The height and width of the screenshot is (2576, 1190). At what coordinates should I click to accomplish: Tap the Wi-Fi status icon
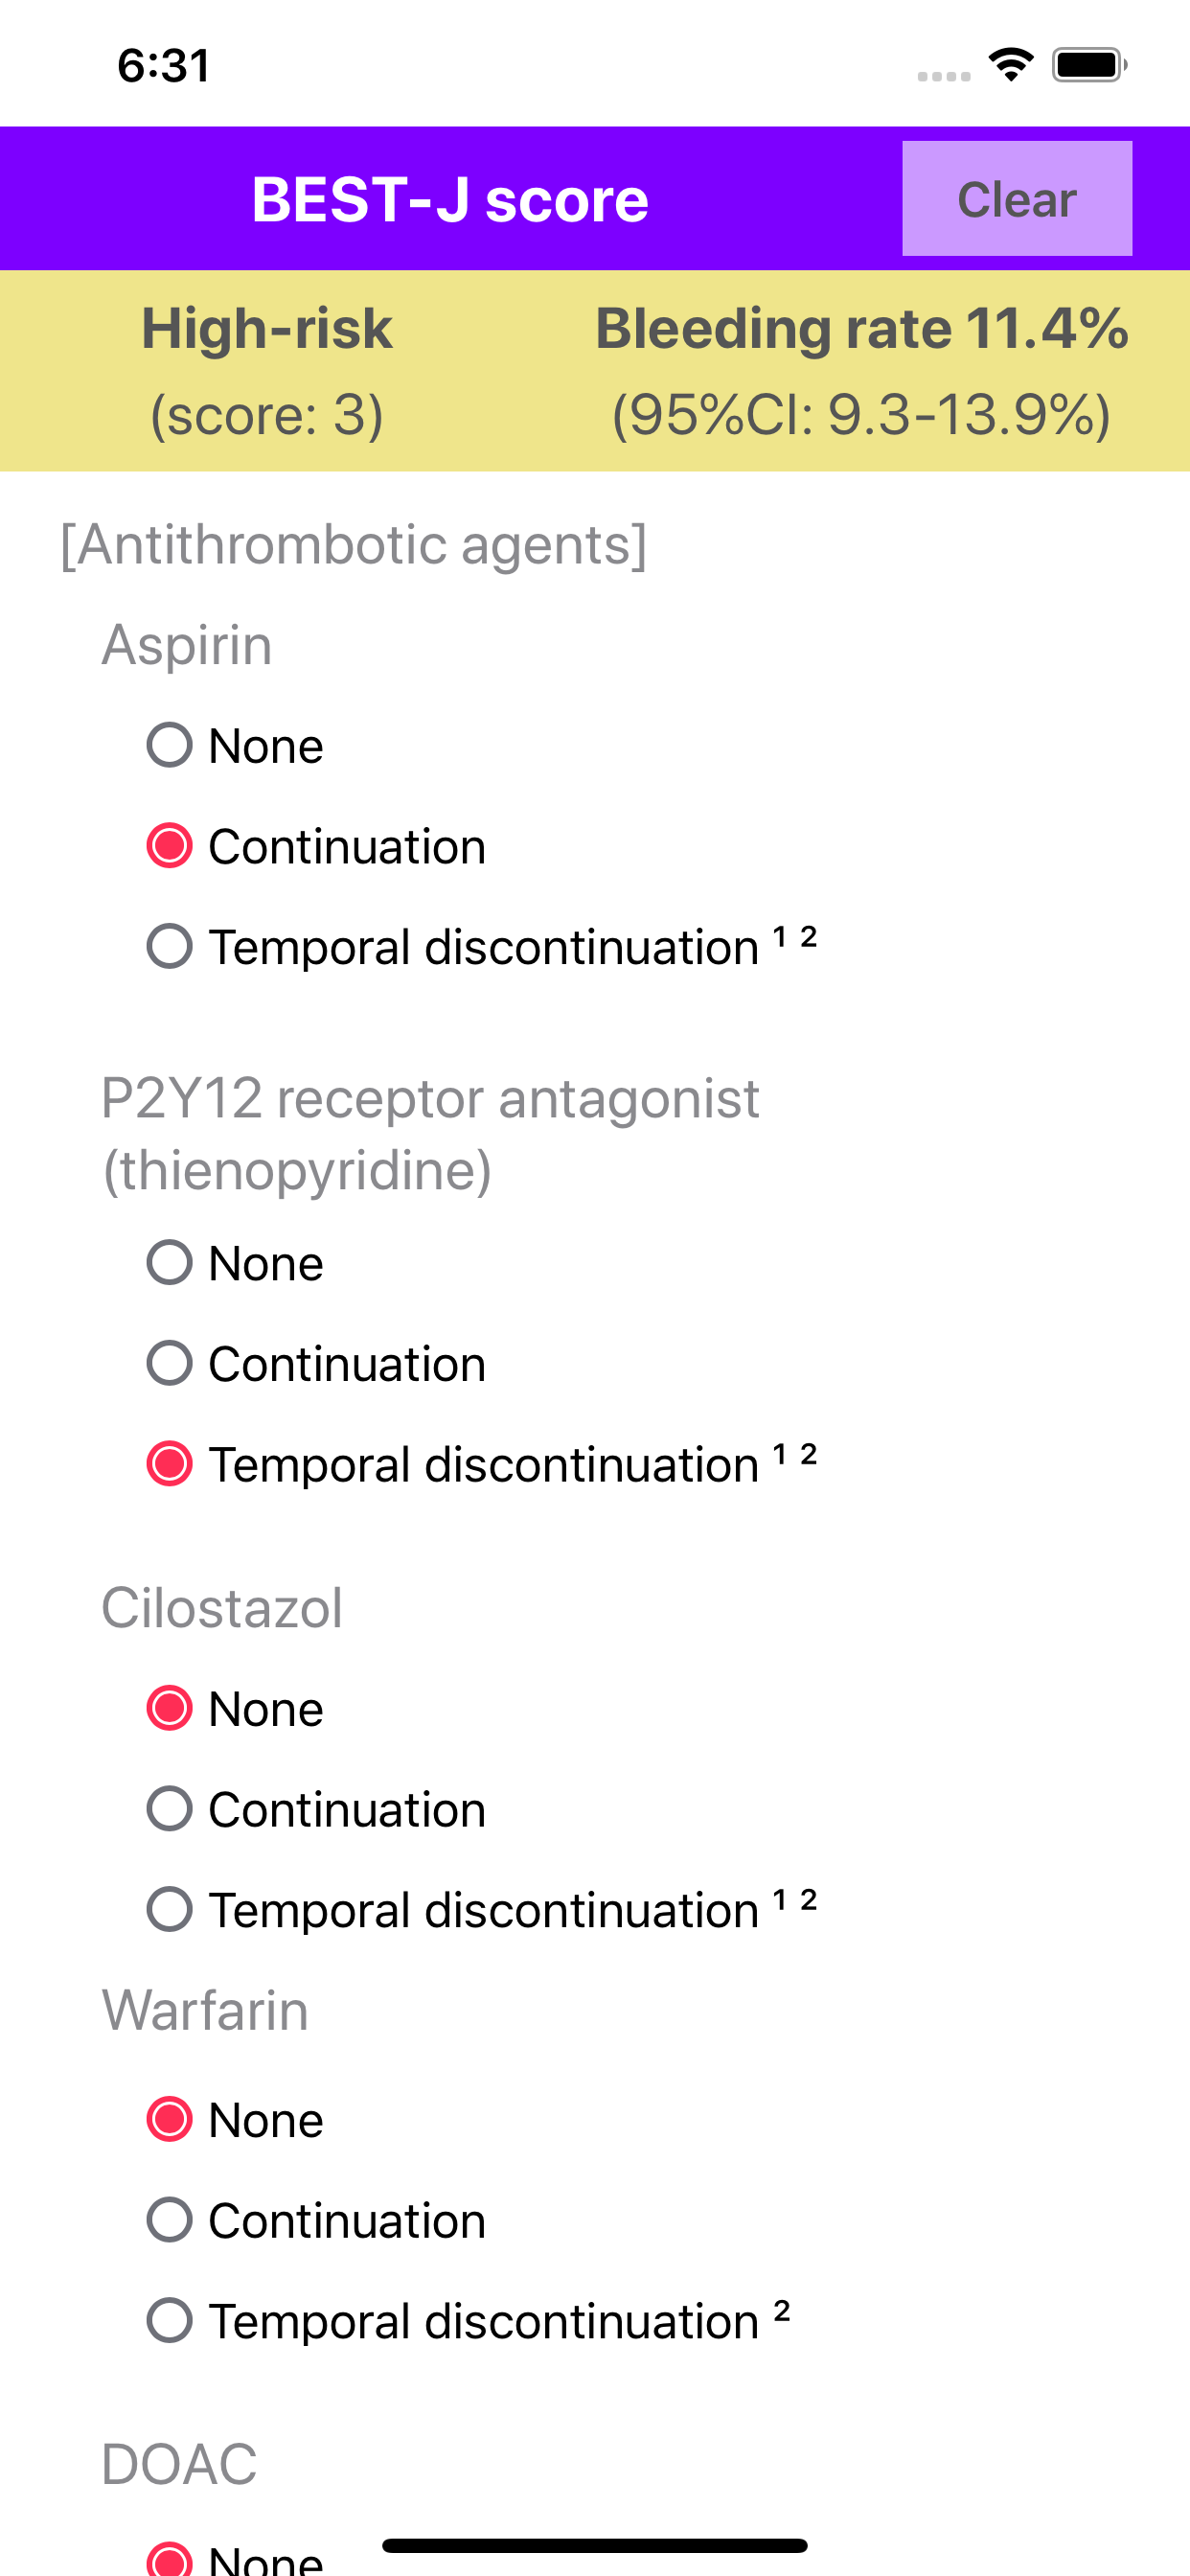(1011, 65)
